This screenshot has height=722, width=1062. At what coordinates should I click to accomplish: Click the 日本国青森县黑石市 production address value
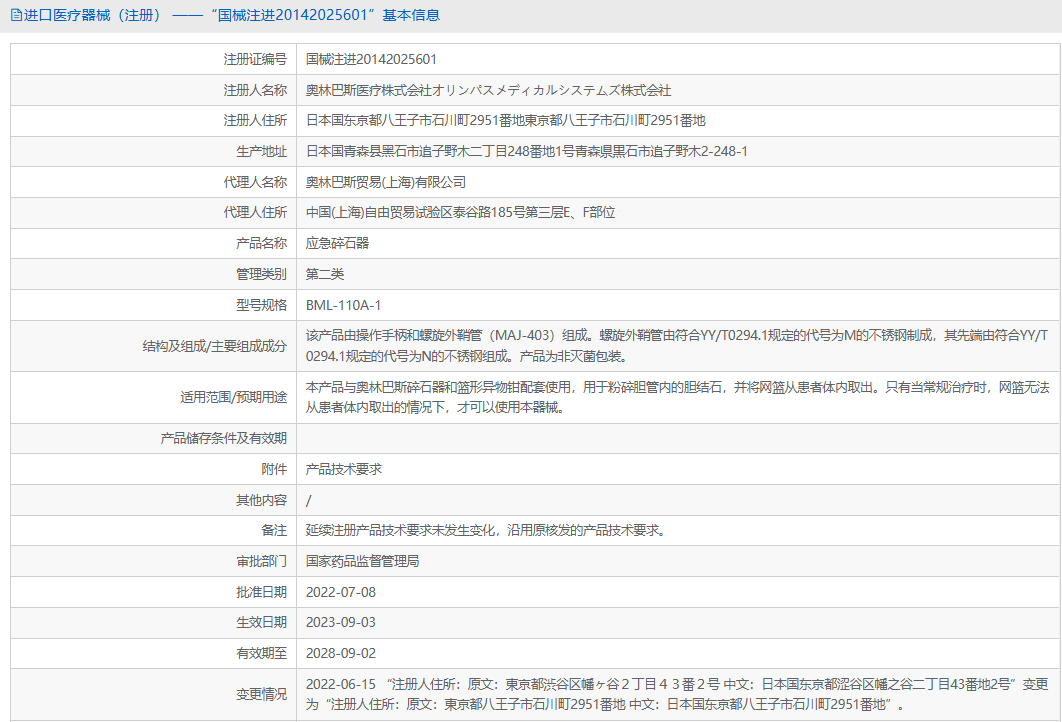pyautogui.click(x=526, y=151)
